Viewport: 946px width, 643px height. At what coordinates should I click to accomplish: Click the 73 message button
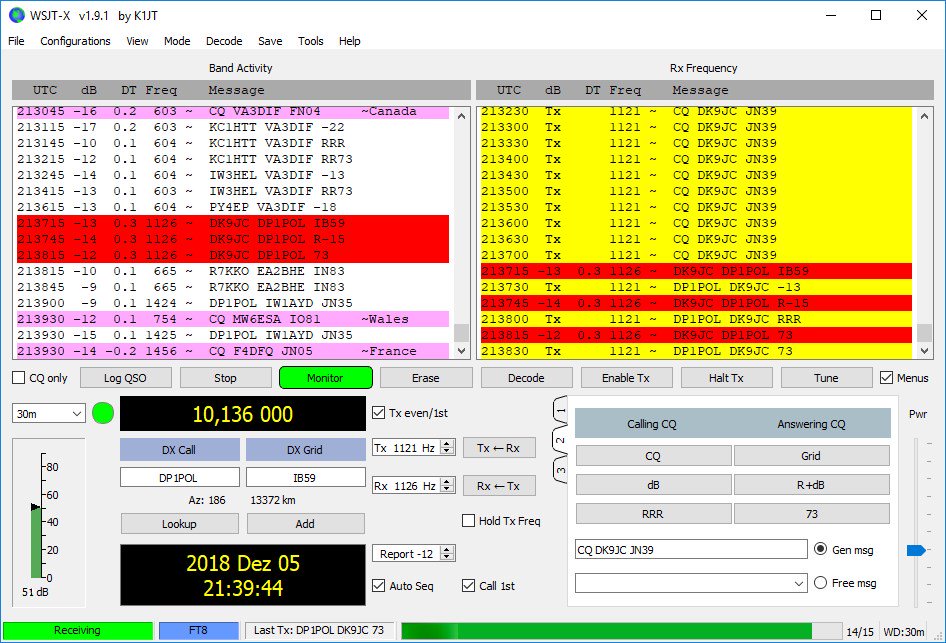click(811, 514)
